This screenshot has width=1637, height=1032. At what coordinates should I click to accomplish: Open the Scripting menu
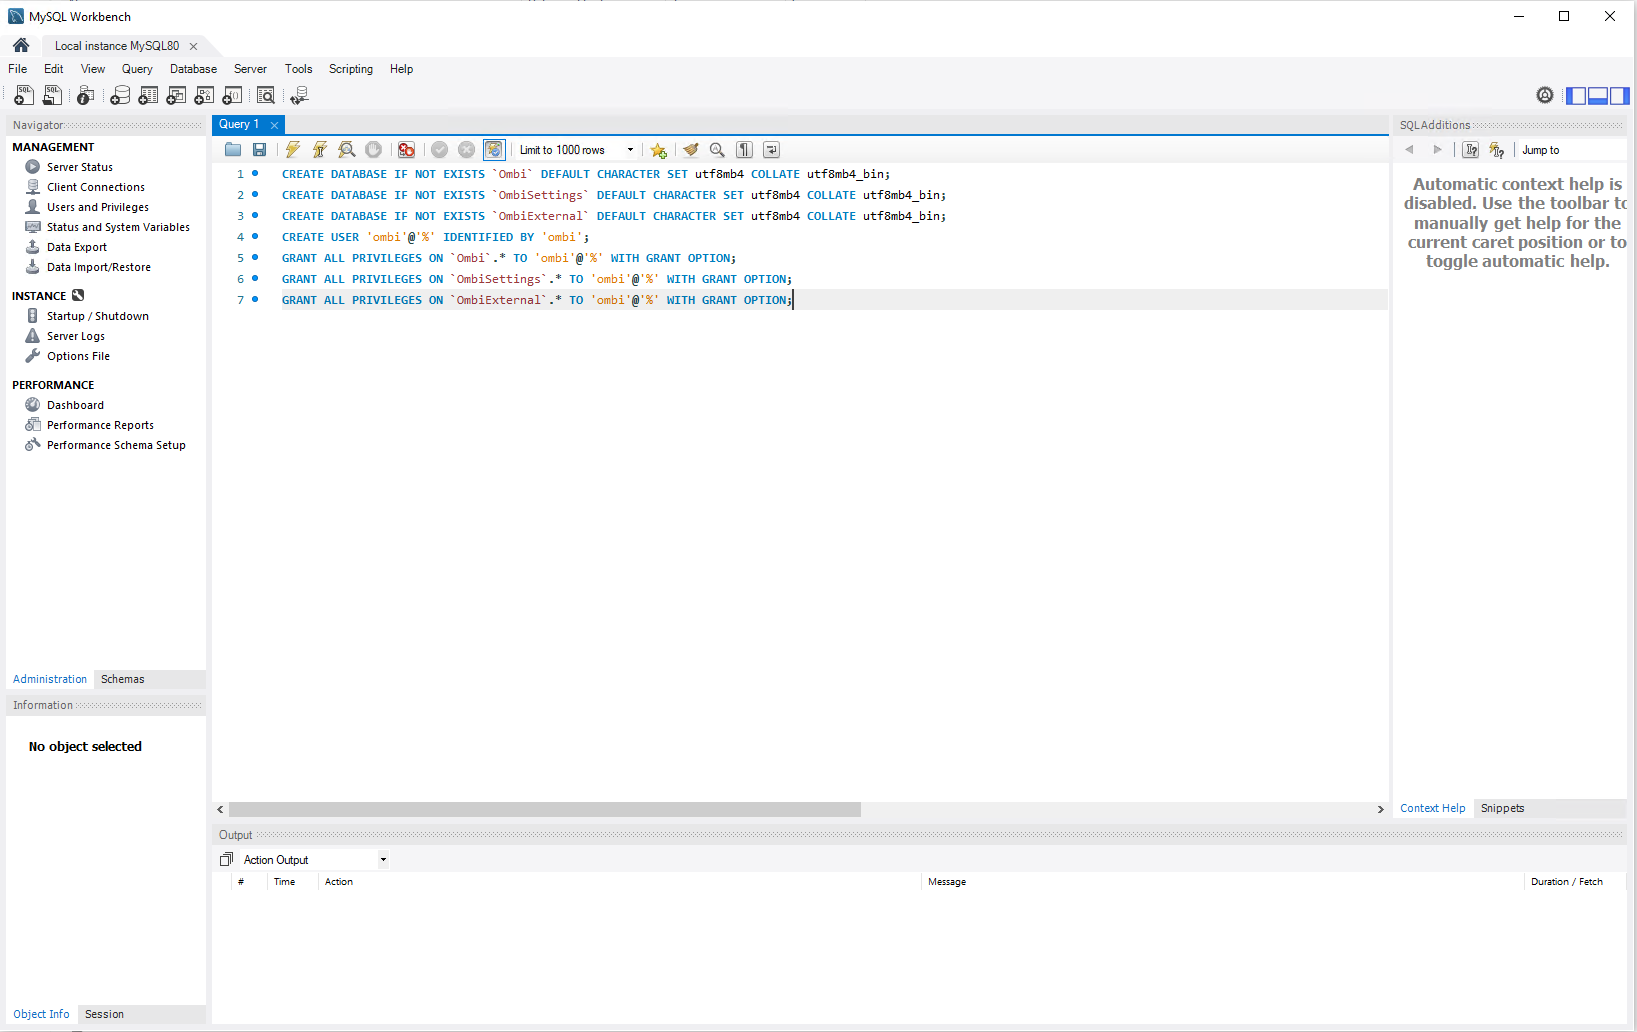(351, 69)
